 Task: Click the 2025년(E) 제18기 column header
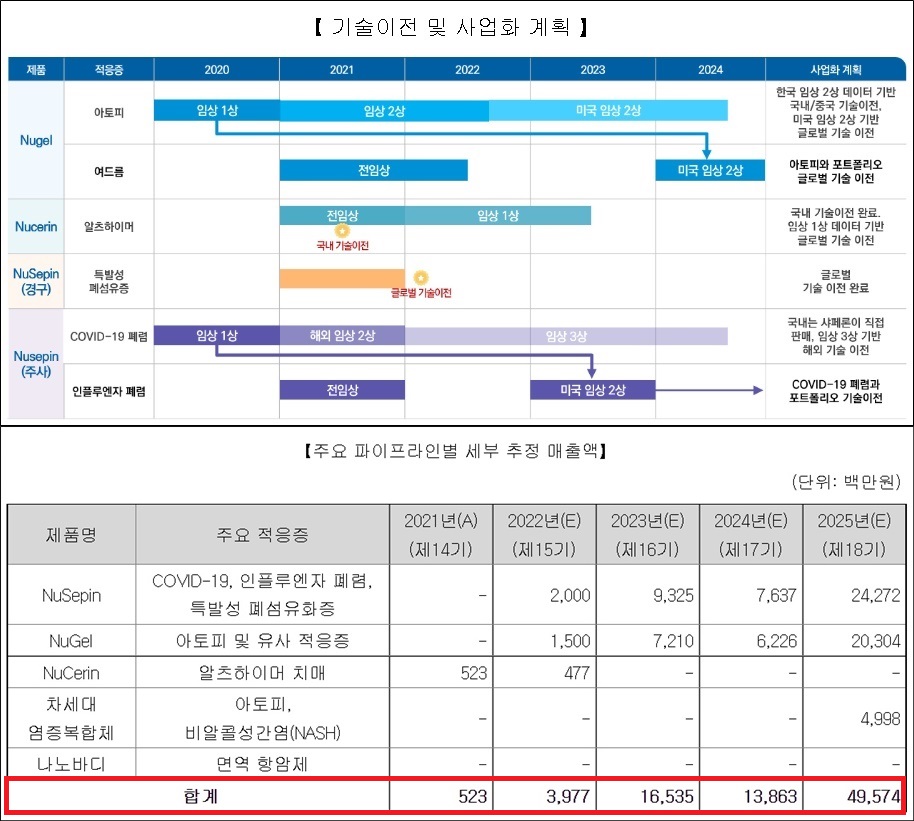(x=854, y=535)
